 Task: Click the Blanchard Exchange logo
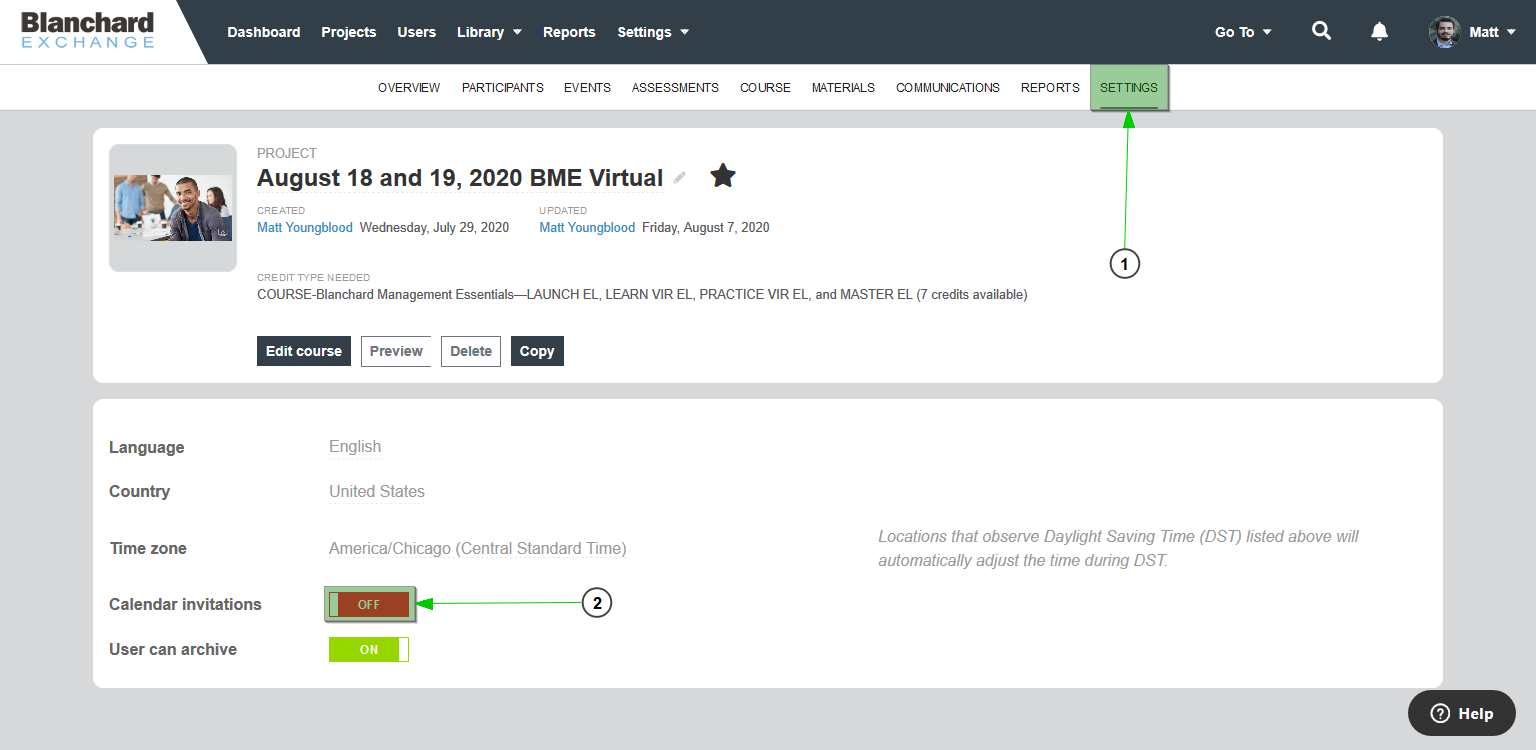(x=88, y=31)
